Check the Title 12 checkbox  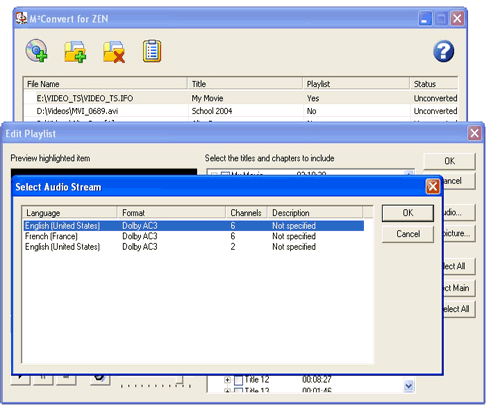(x=238, y=380)
